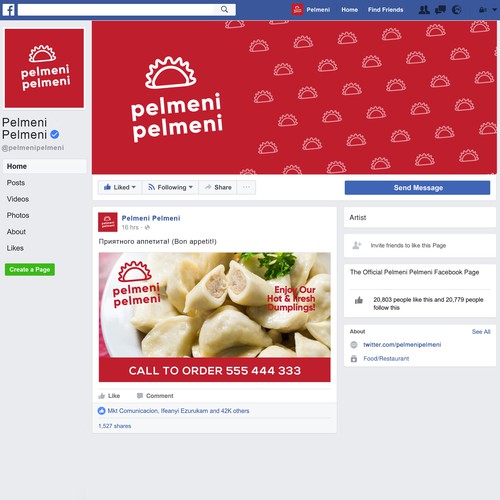Click the Facebook logo icon
500x500 pixels.
9,10
